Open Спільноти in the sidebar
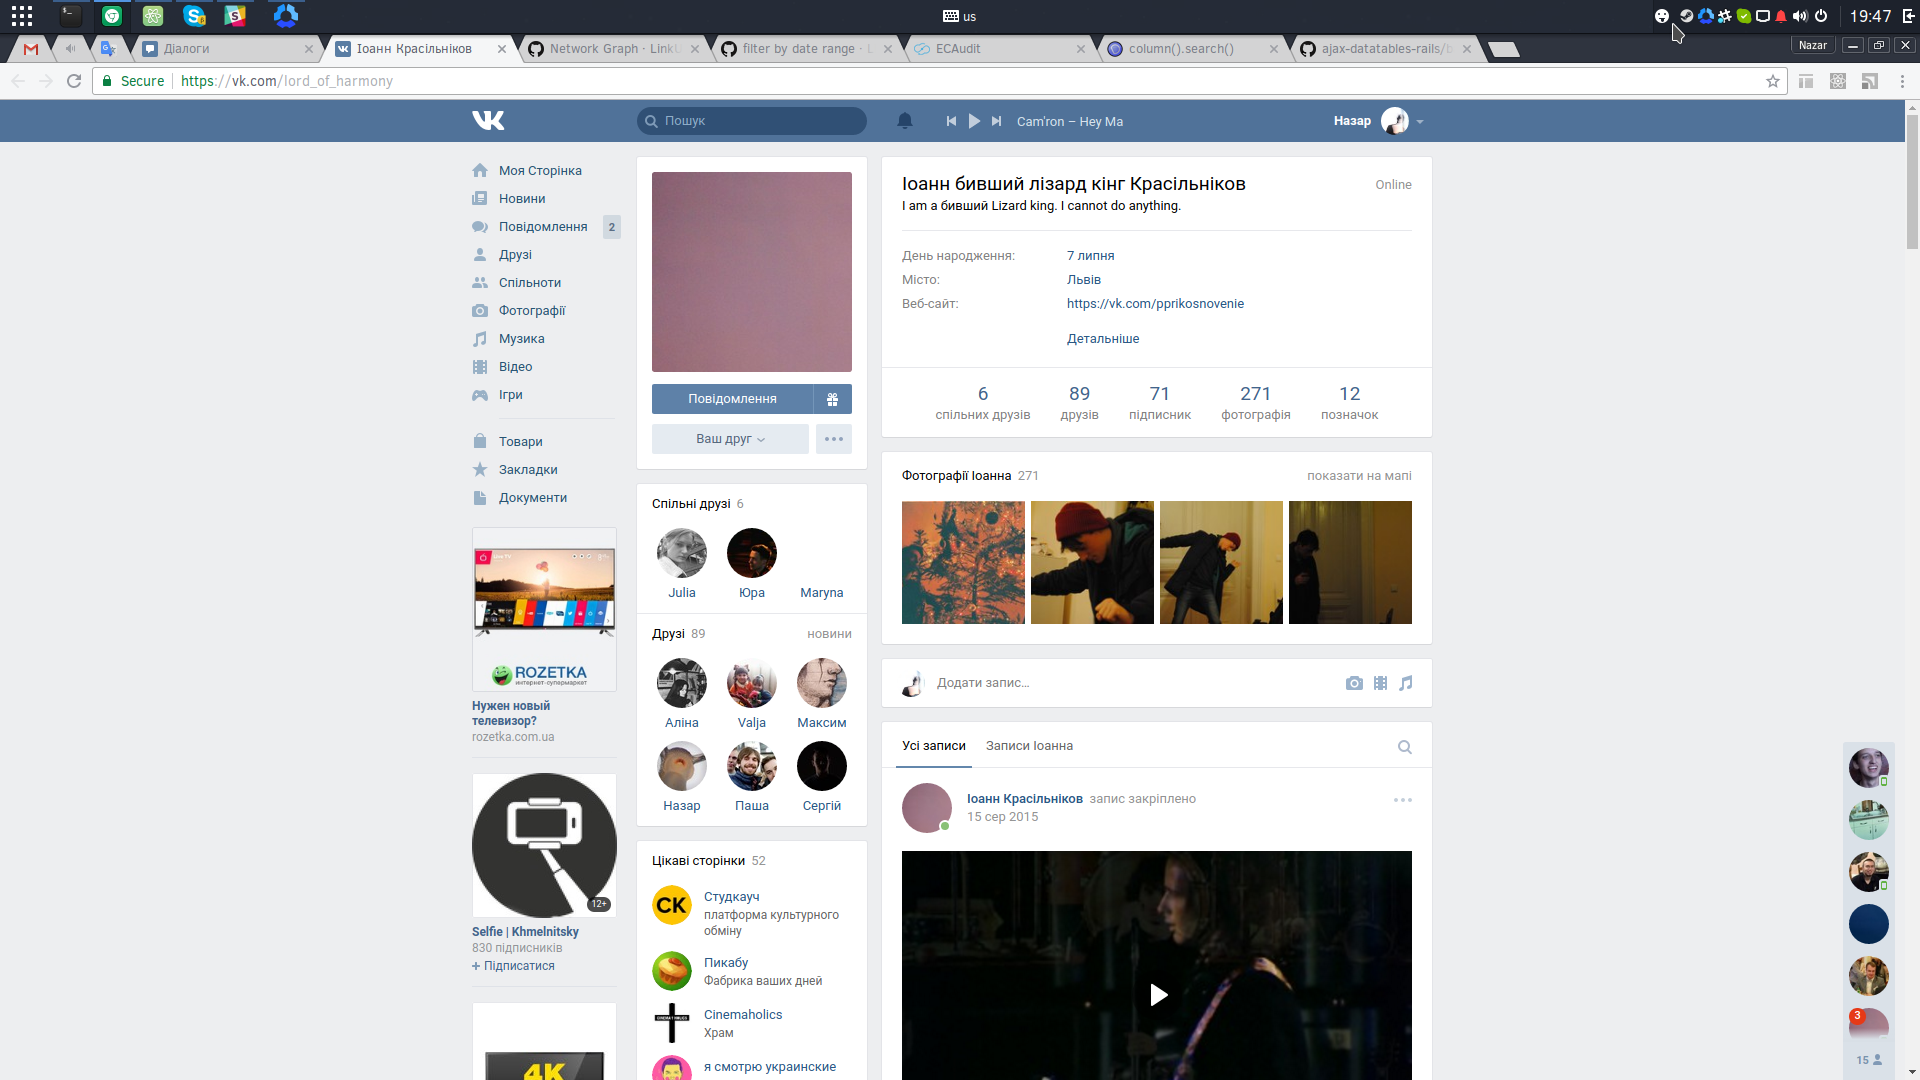 530,283
